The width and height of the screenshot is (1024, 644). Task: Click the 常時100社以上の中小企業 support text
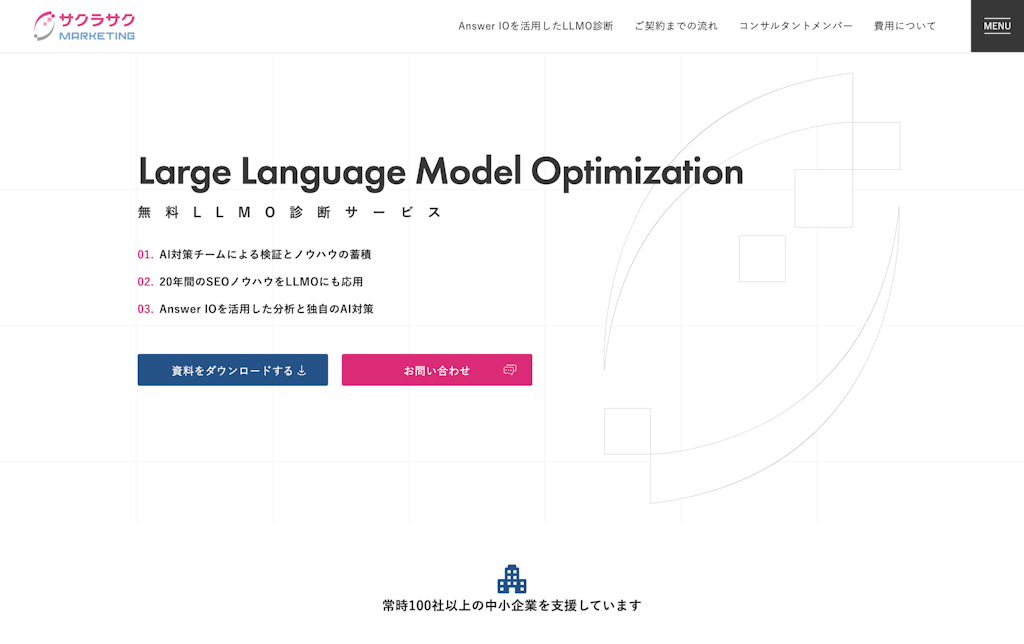pos(512,604)
